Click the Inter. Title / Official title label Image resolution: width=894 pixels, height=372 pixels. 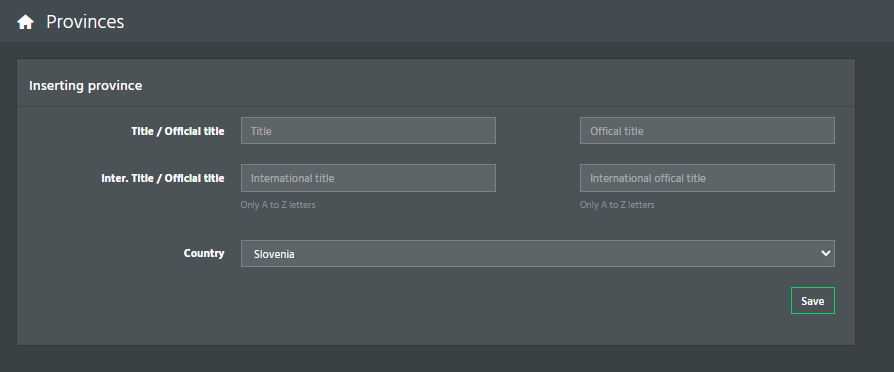162,178
